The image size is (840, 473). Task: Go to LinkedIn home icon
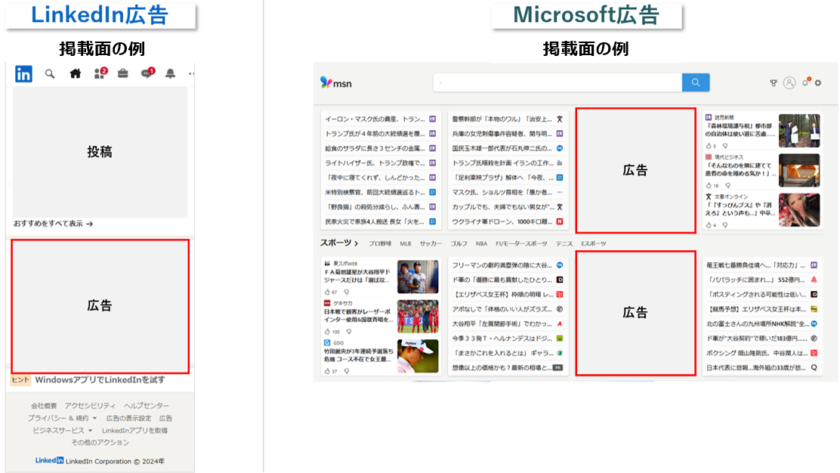click(75, 74)
